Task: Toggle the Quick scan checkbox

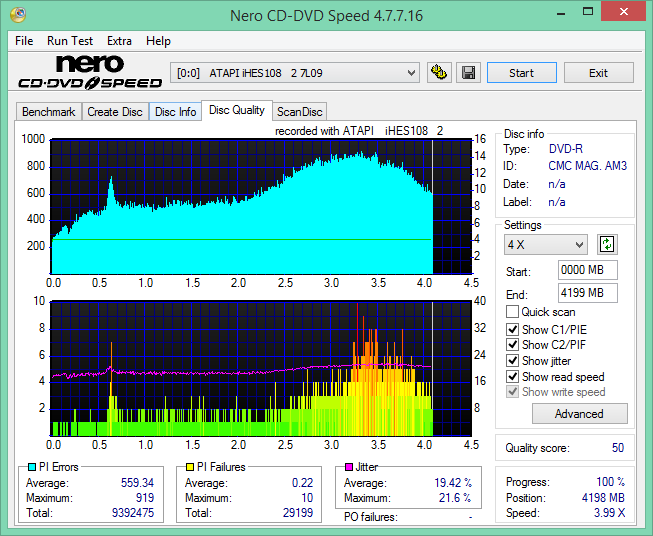Action: [x=512, y=312]
